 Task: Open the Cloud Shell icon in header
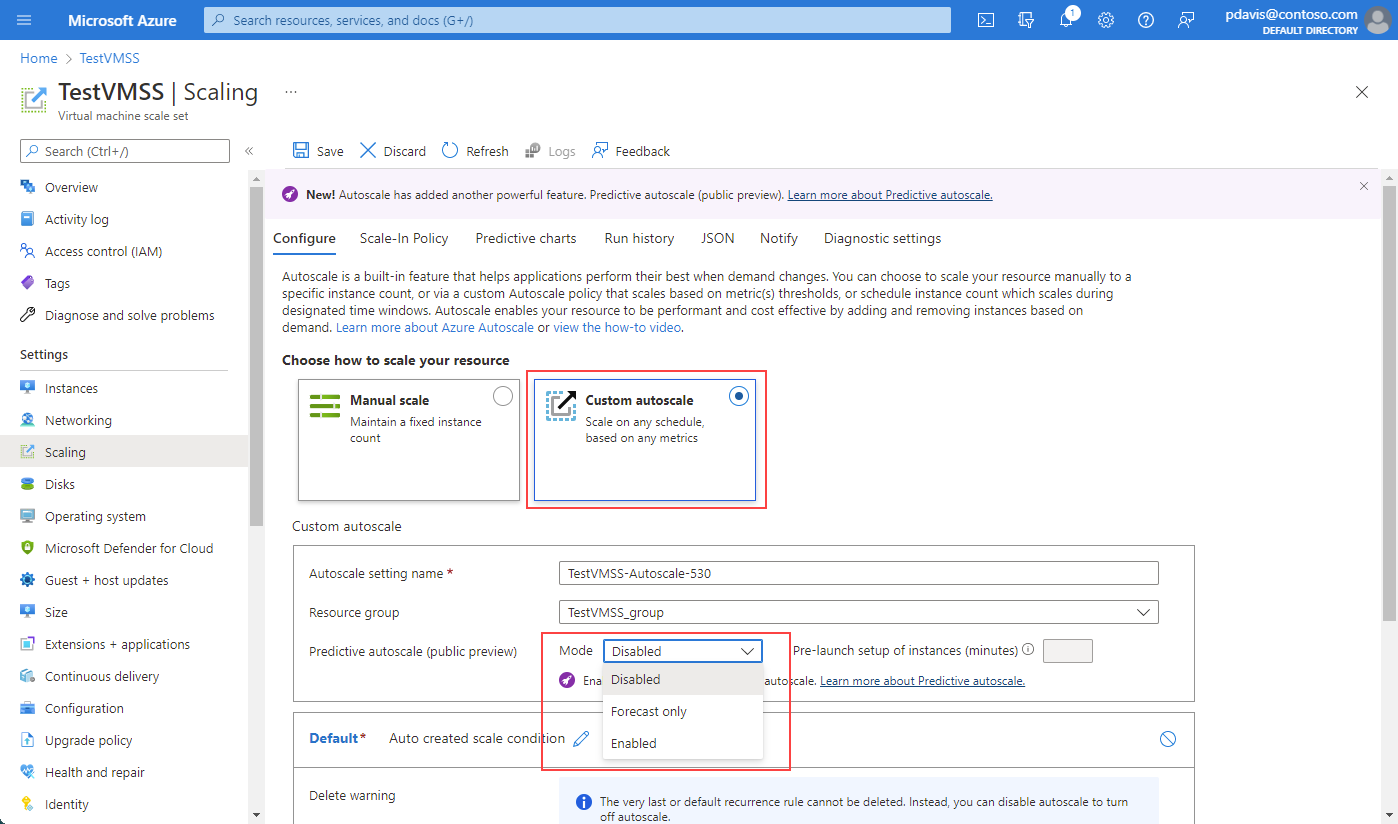(986, 20)
